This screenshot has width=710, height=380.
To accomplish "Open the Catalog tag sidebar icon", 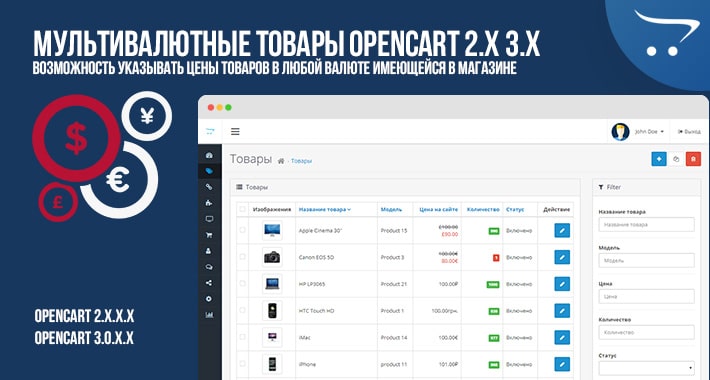I will [209, 171].
